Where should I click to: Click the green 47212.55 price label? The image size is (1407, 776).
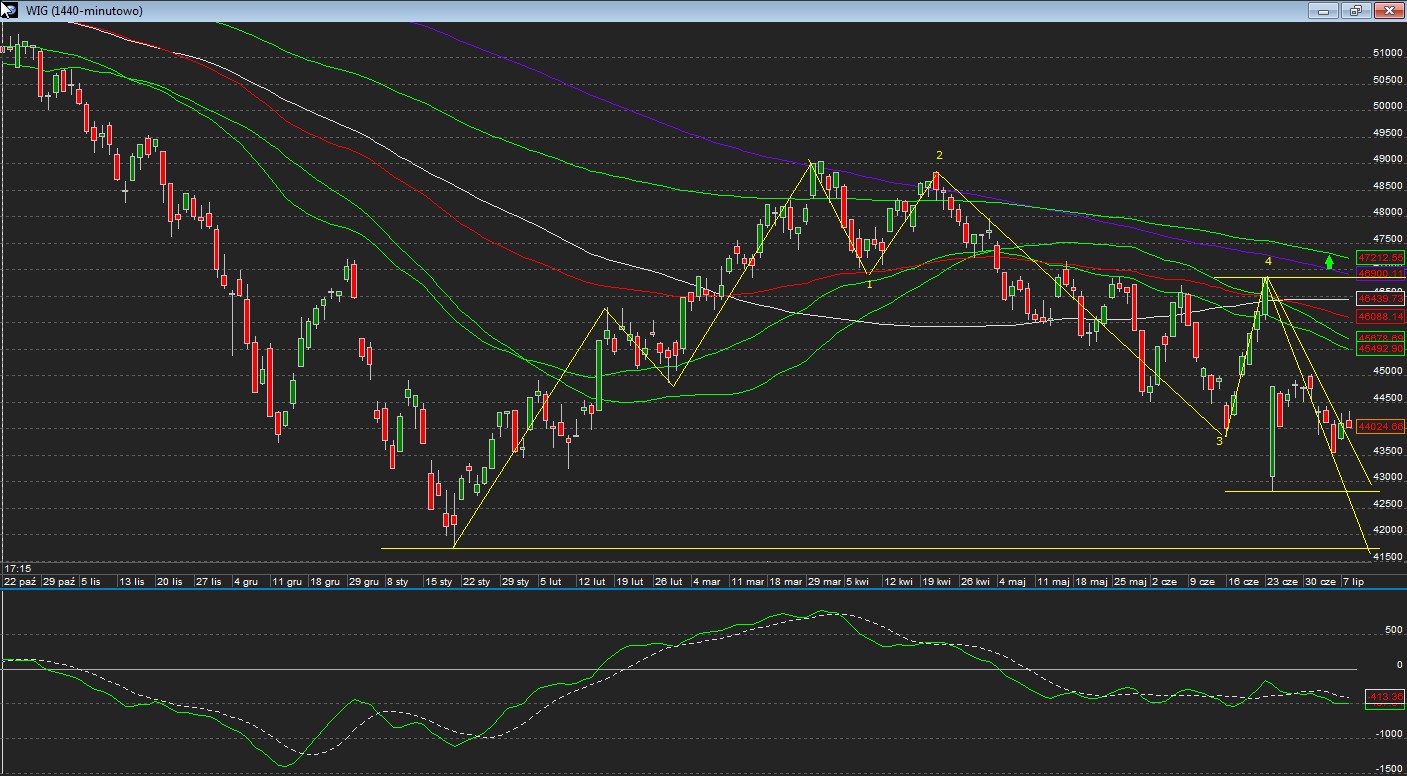point(1380,258)
